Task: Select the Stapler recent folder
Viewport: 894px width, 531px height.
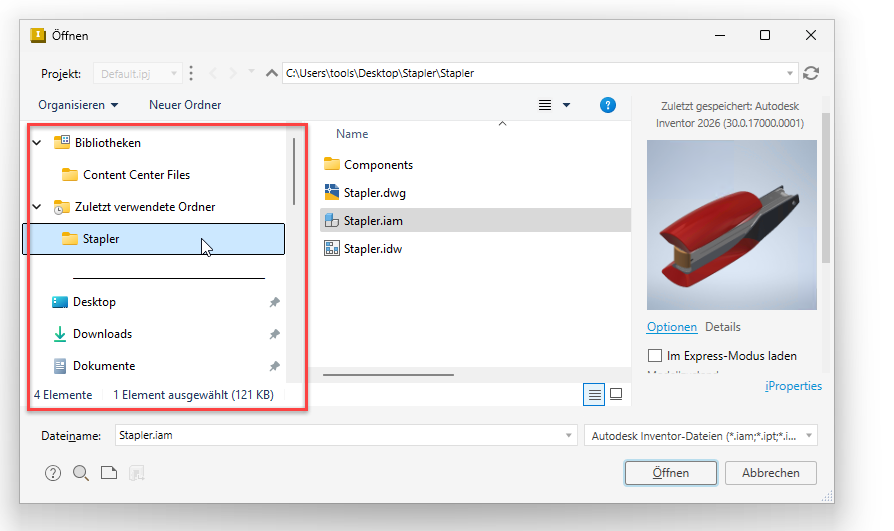Action: coord(153,239)
